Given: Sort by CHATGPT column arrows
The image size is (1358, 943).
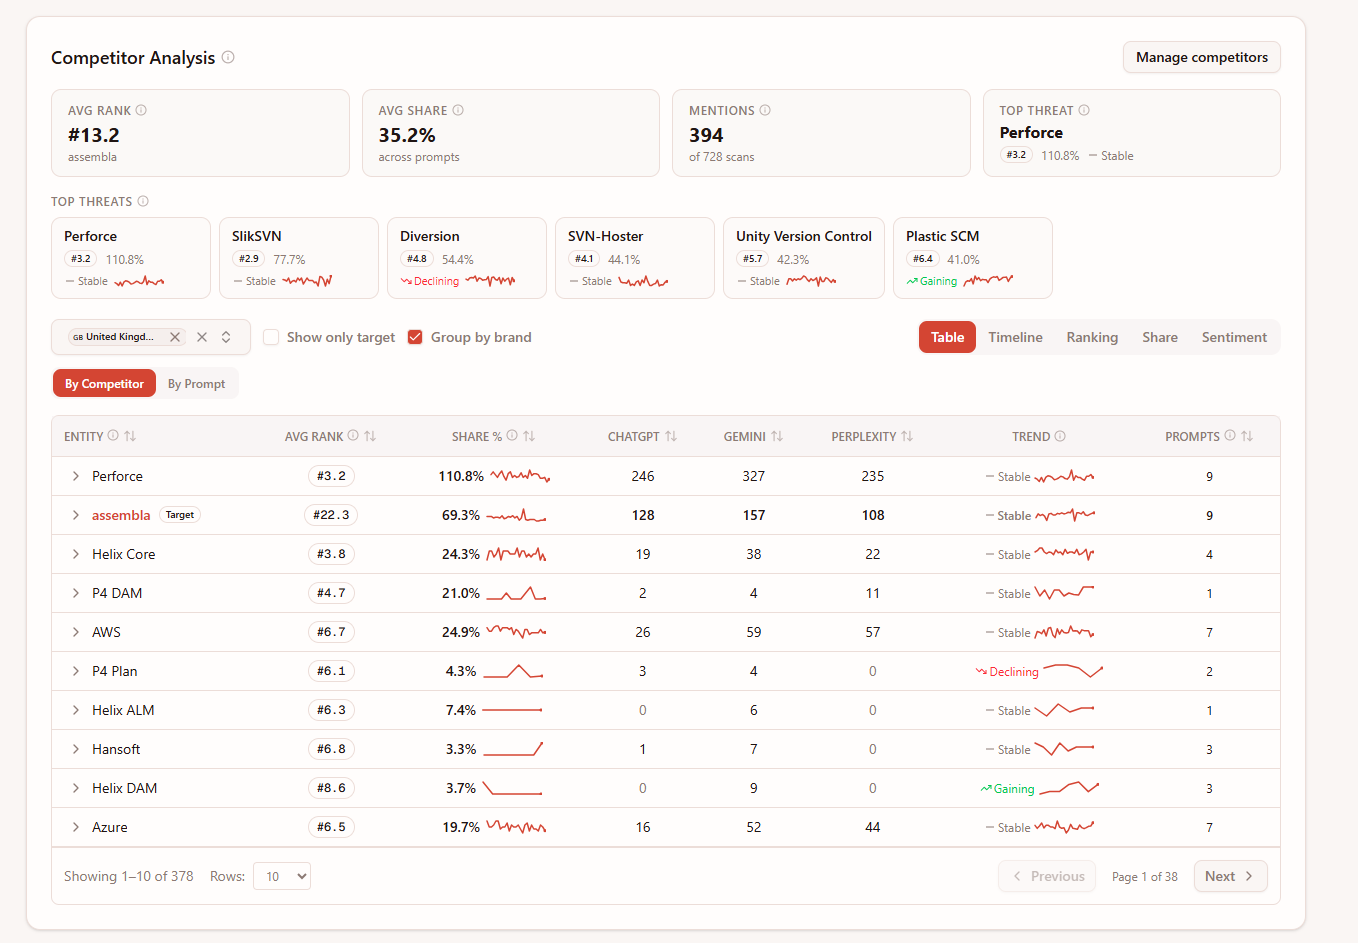Looking at the screenshot, I should tap(671, 436).
